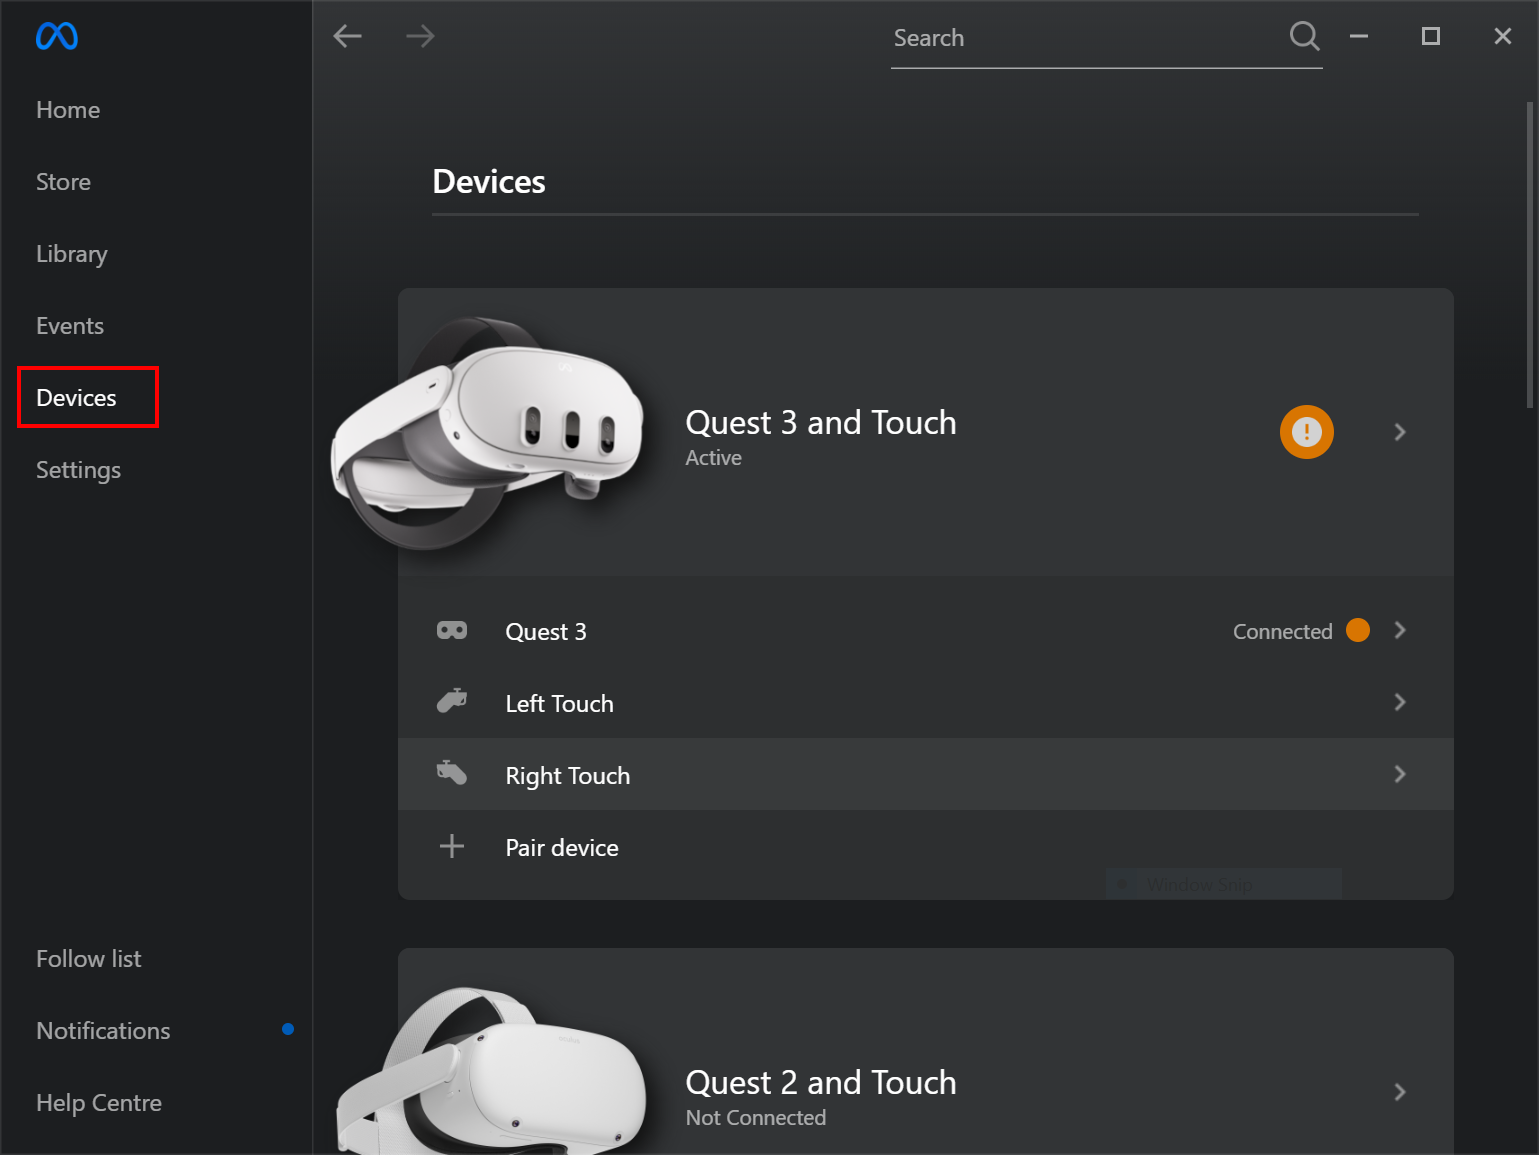Open Notifications from the sidebar

tap(103, 1031)
